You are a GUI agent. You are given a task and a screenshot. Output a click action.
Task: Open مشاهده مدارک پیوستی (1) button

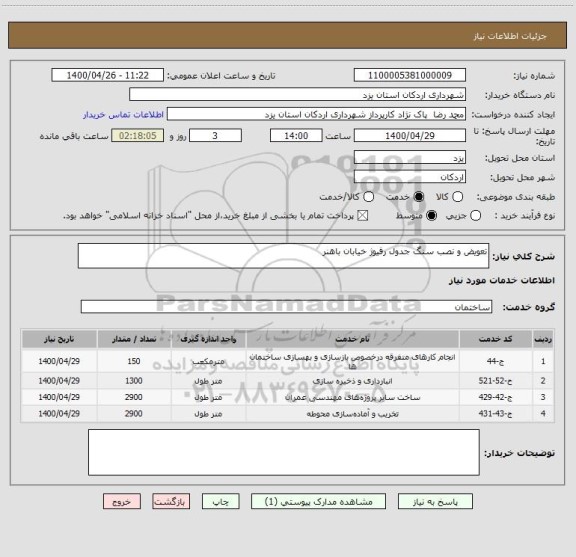pos(318,502)
